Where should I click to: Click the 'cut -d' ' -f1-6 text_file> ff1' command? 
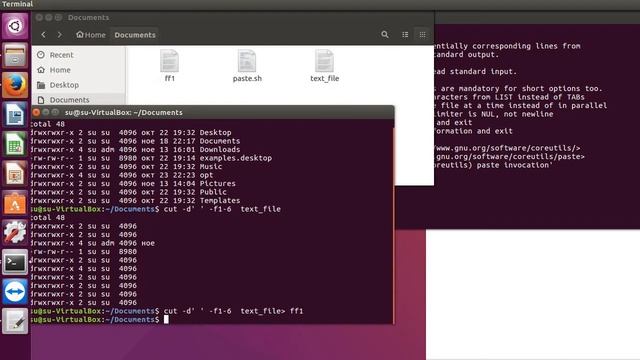point(233,311)
